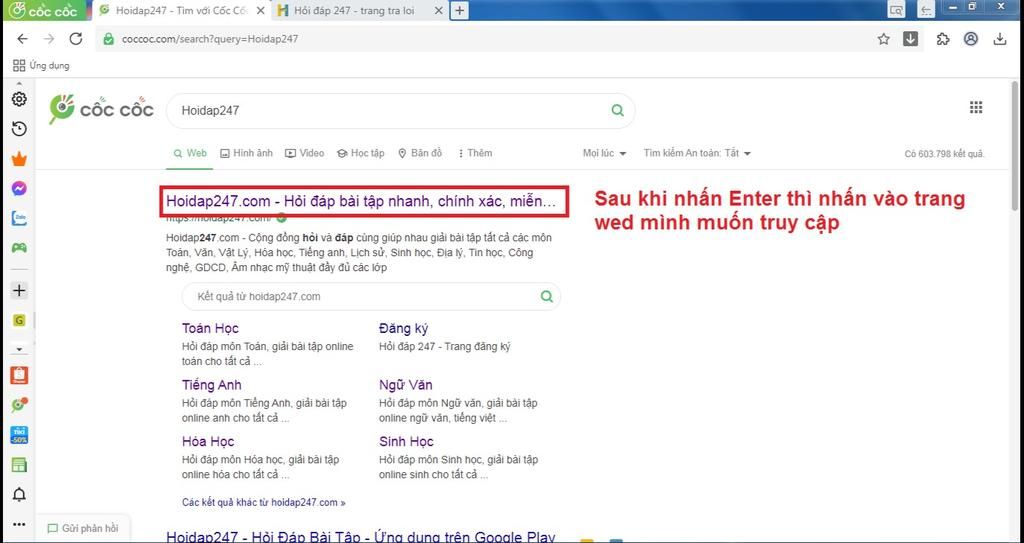Viewport: 1024px width, 543px height.
Task: Open the Hoidap247.com main result link
Action: pos(361,201)
